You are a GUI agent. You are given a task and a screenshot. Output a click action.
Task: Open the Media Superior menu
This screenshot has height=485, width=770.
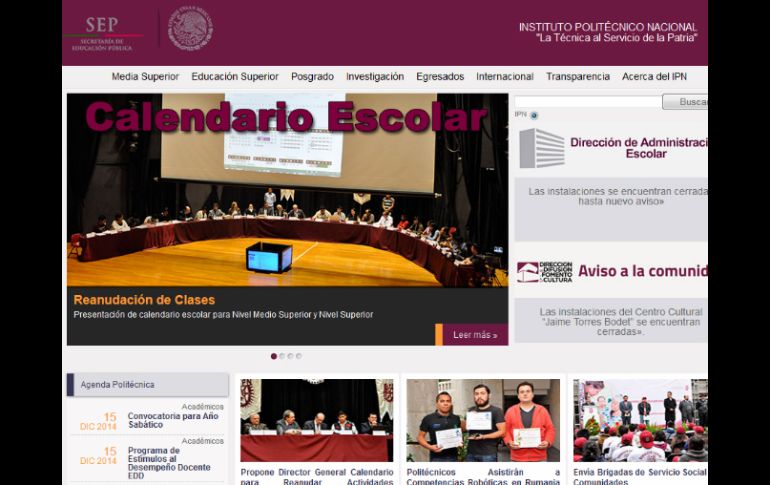tap(145, 77)
